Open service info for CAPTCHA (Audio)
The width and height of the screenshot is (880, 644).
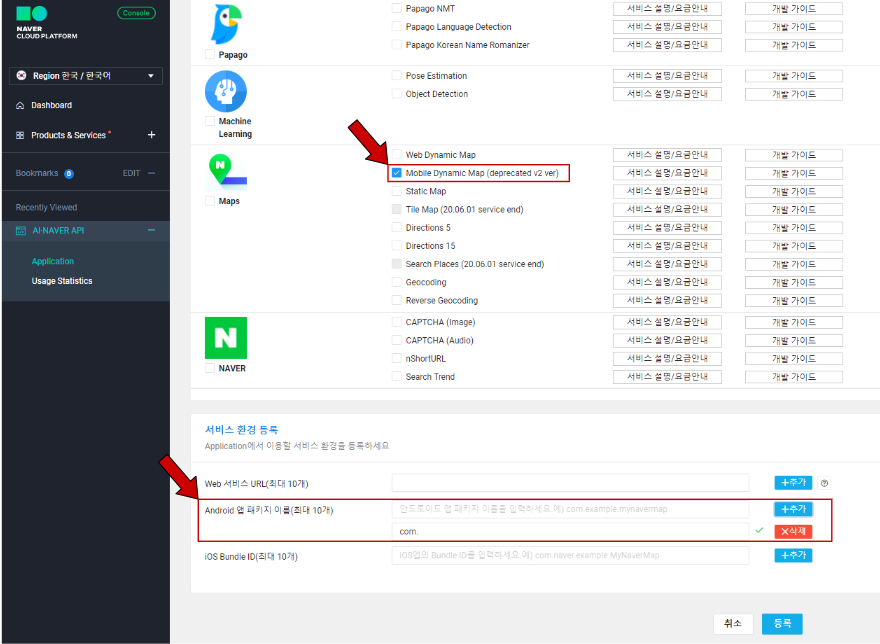[x=667, y=340]
